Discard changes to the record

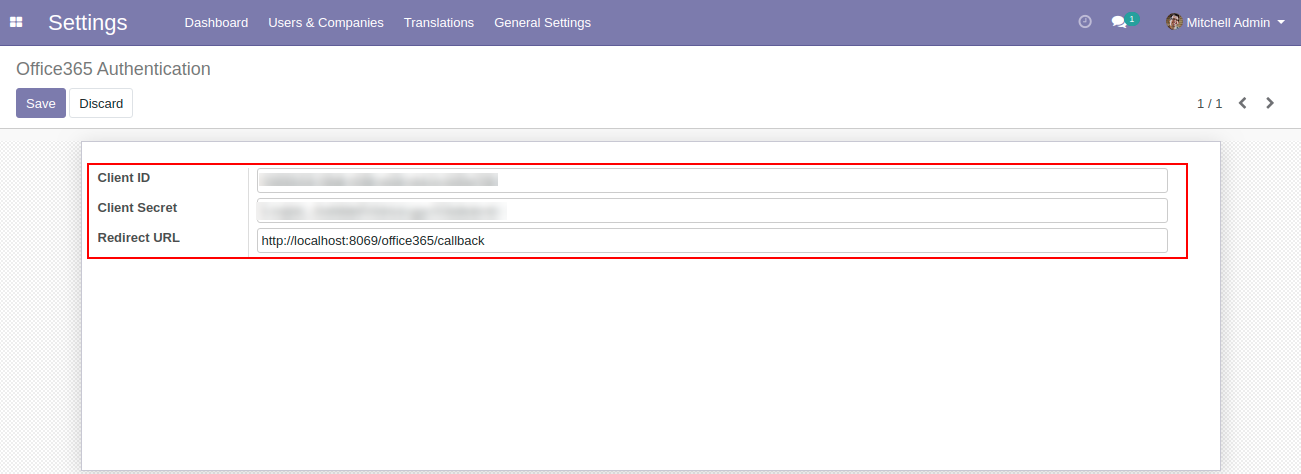pyautogui.click(x=101, y=103)
